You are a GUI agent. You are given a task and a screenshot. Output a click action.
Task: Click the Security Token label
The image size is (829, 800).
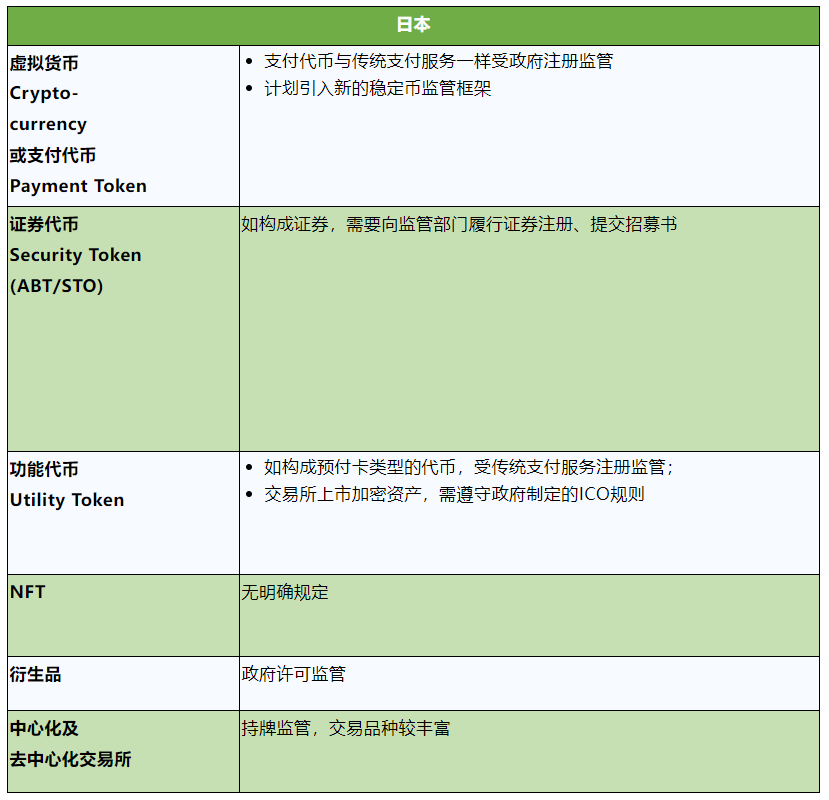click(76, 255)
